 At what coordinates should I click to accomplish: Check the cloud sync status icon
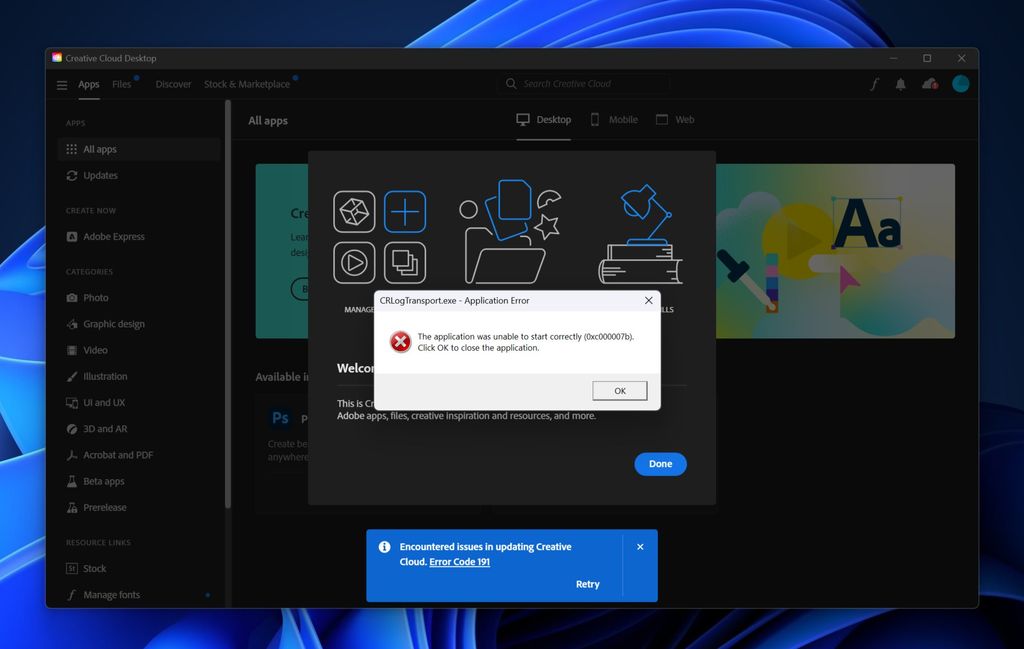[x=928, y=84]
